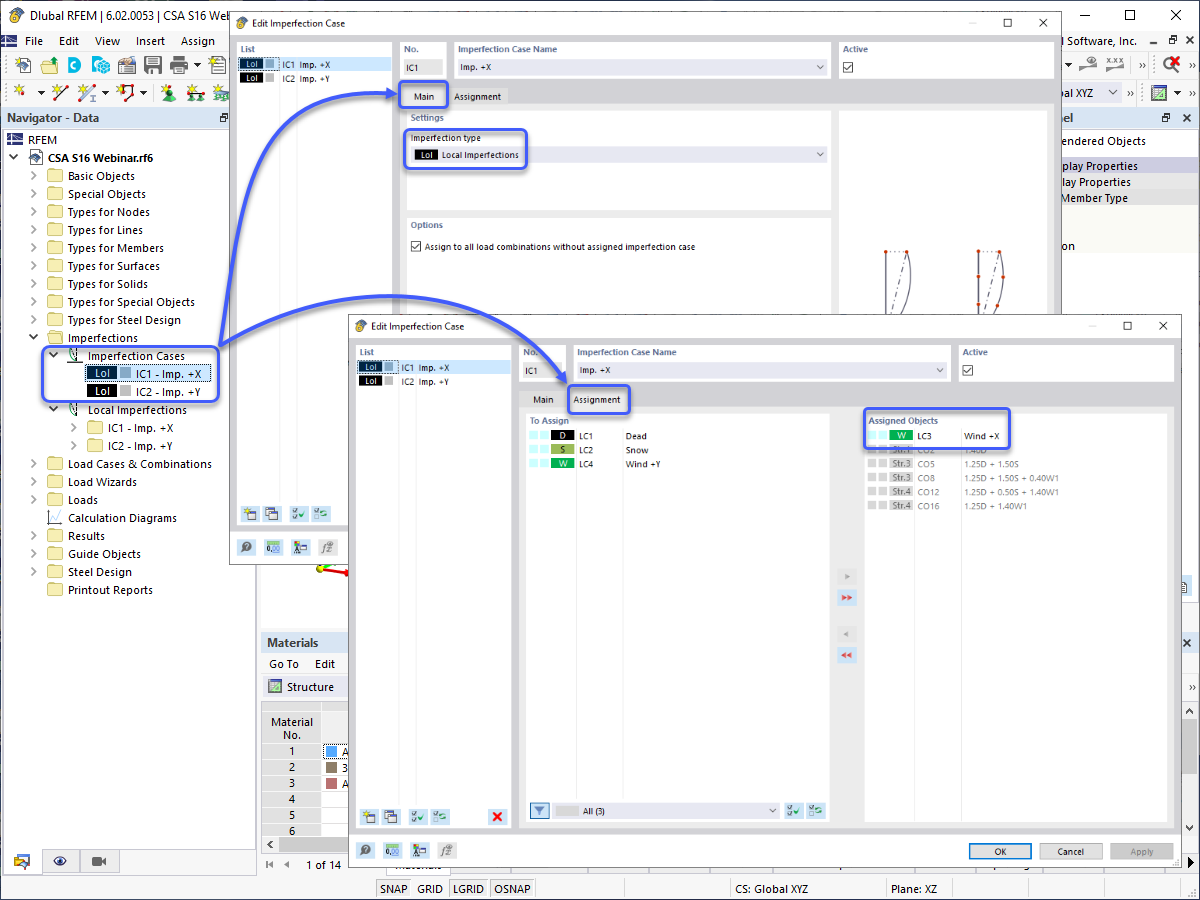
Task: Click No. field IC1 in front dialog
Action: tap(542, 370)
